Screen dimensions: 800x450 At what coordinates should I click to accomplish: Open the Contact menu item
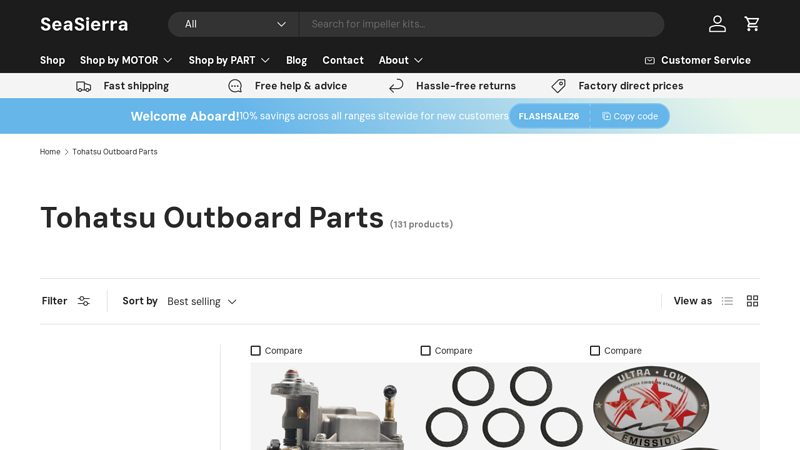point(343,60)
